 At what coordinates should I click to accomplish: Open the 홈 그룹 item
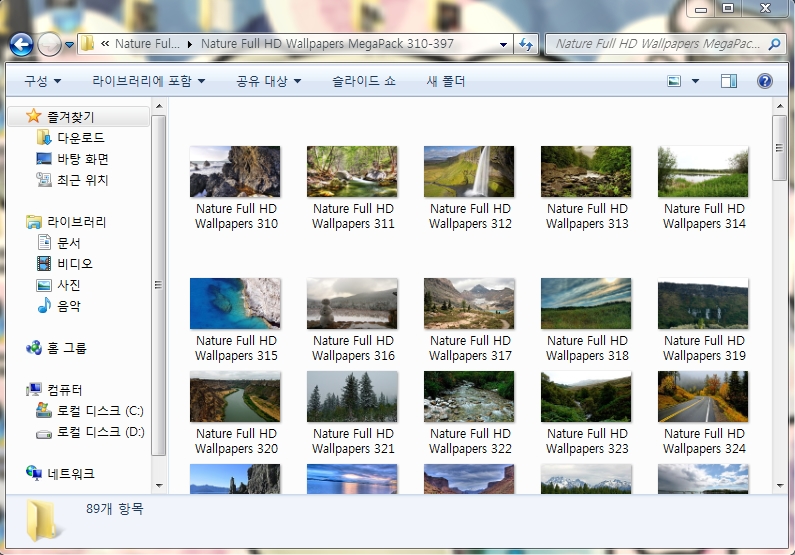[x=66, y=348]
